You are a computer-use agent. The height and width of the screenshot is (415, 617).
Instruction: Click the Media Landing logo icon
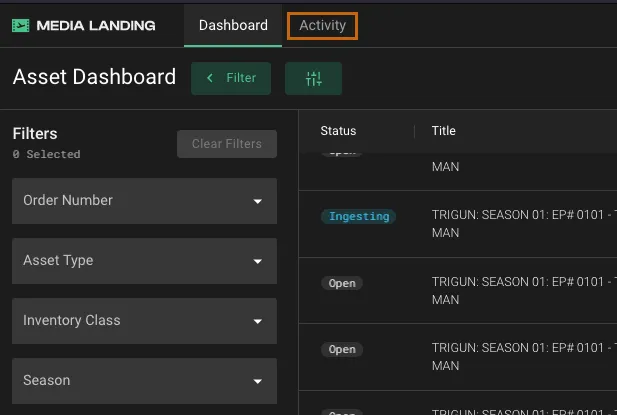pyautogui.click(x=21, y=25)
